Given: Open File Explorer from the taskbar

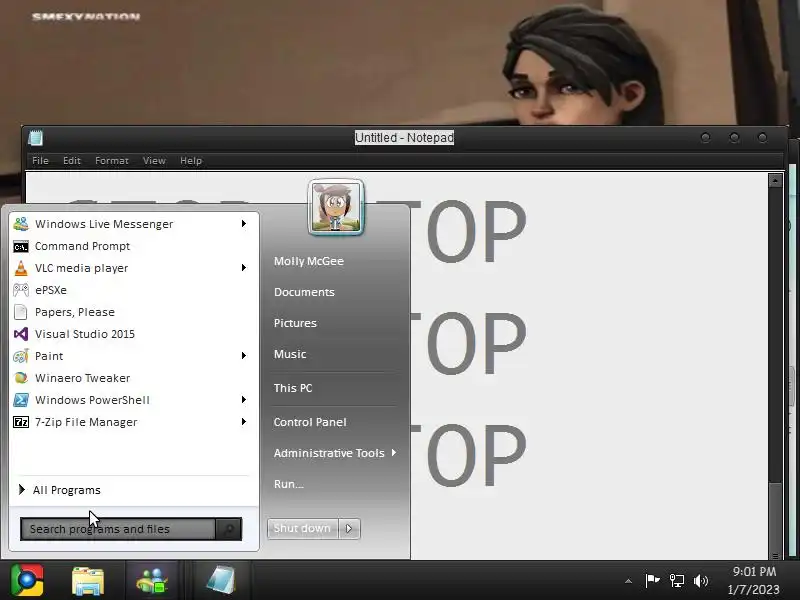Looking at the screenshot, I should click(88, 581).
